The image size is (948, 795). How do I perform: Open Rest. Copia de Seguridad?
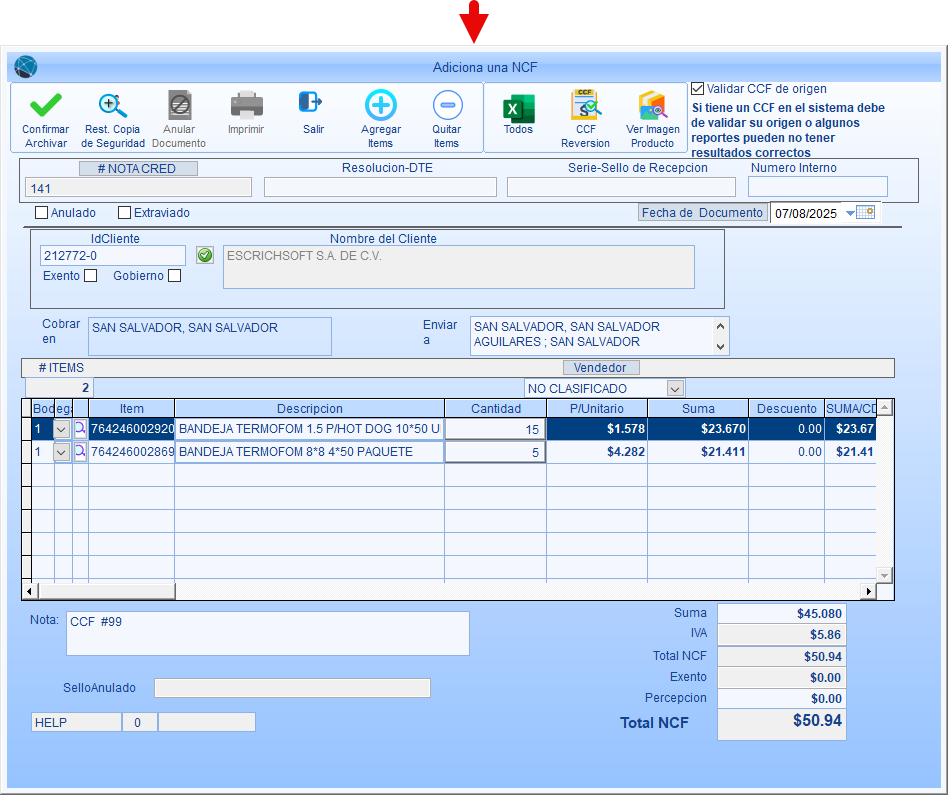pos(112,106)
